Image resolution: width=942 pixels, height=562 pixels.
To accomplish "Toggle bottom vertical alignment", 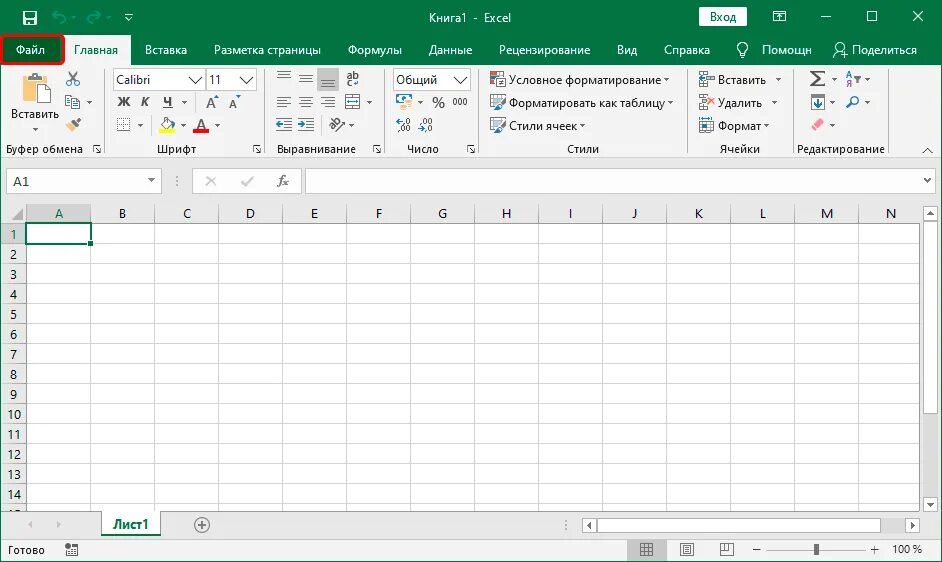I will (328, 79).
